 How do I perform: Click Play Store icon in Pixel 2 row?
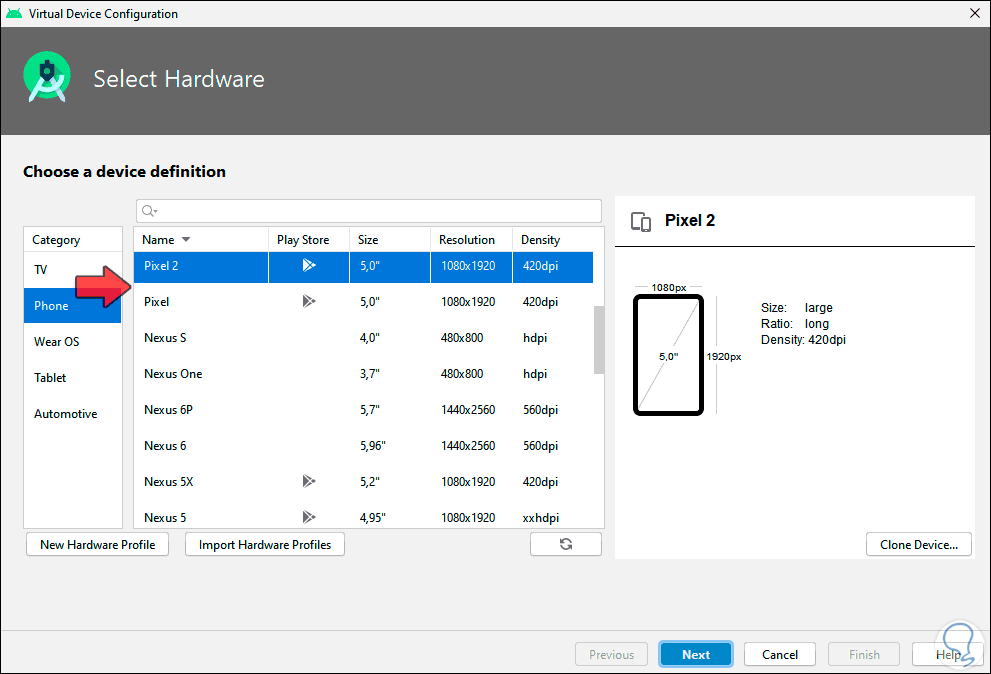309,266
